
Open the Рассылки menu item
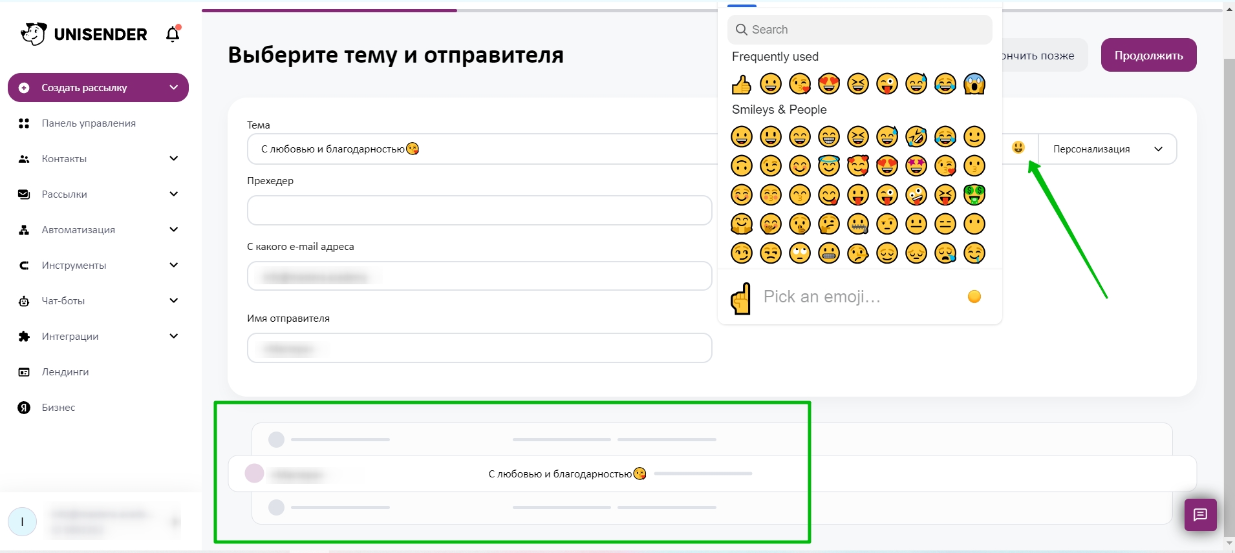[x=64, y=194]
